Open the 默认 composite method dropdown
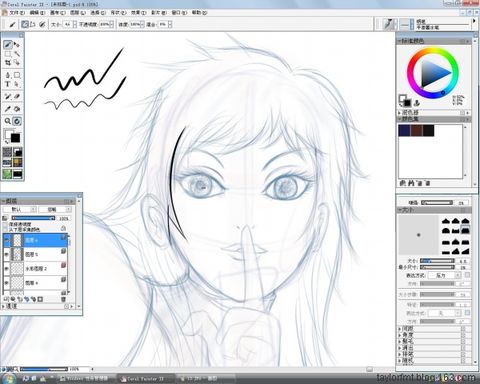 [x=20, y=209]
